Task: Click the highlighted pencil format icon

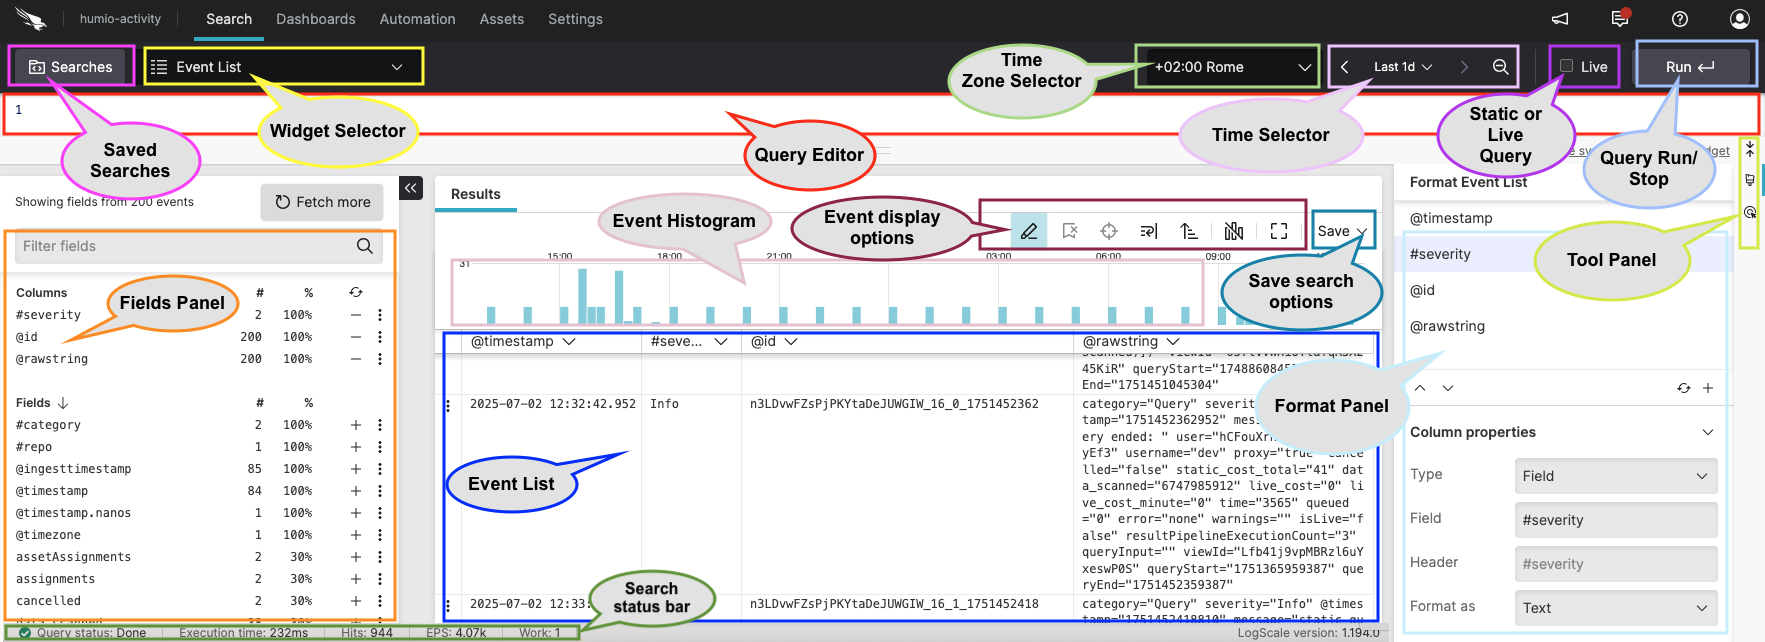Action: tap(1028, 231)
